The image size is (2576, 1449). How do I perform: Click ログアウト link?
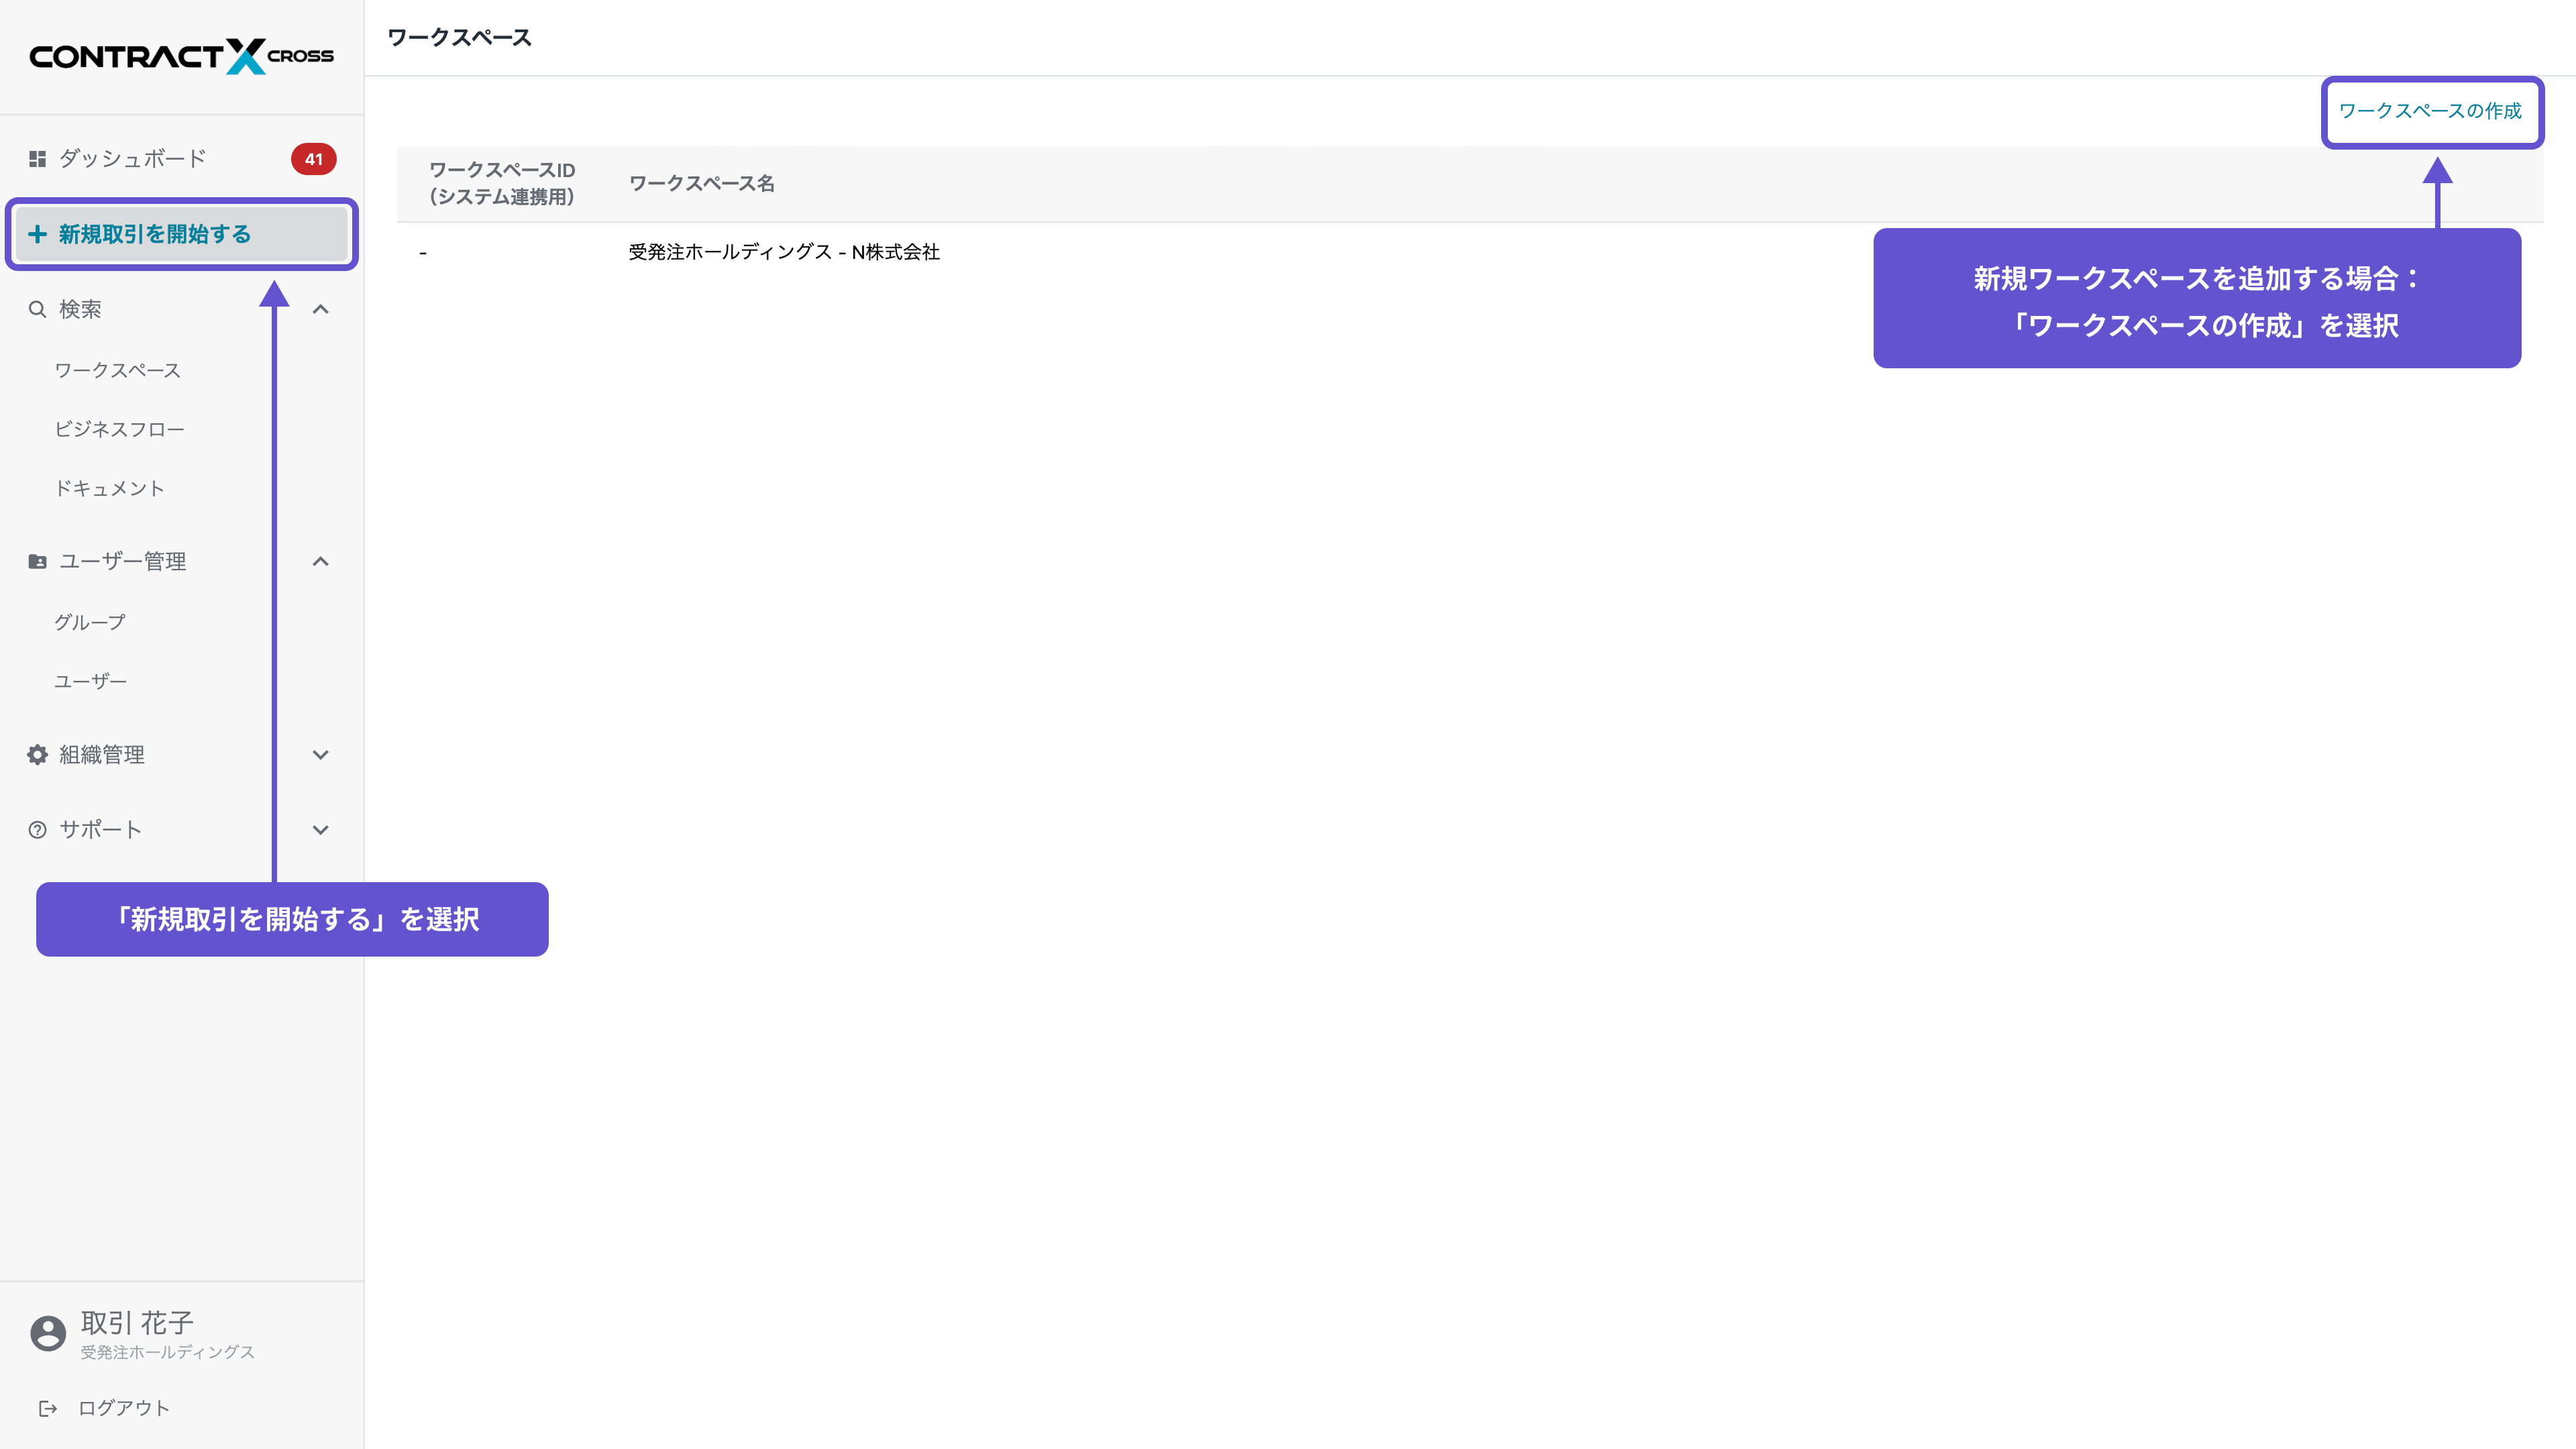tap(124, 1408)
